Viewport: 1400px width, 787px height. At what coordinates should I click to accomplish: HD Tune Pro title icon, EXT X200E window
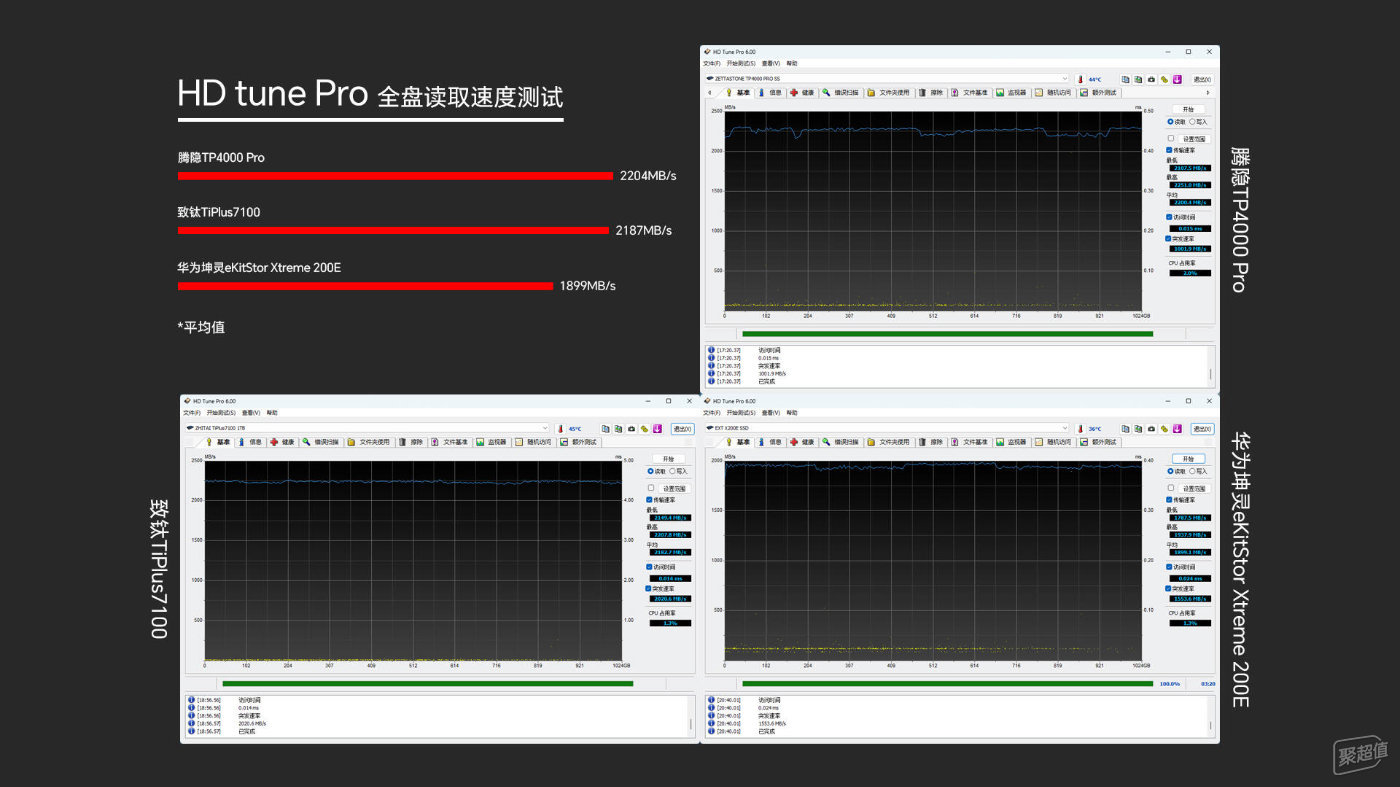707,401
